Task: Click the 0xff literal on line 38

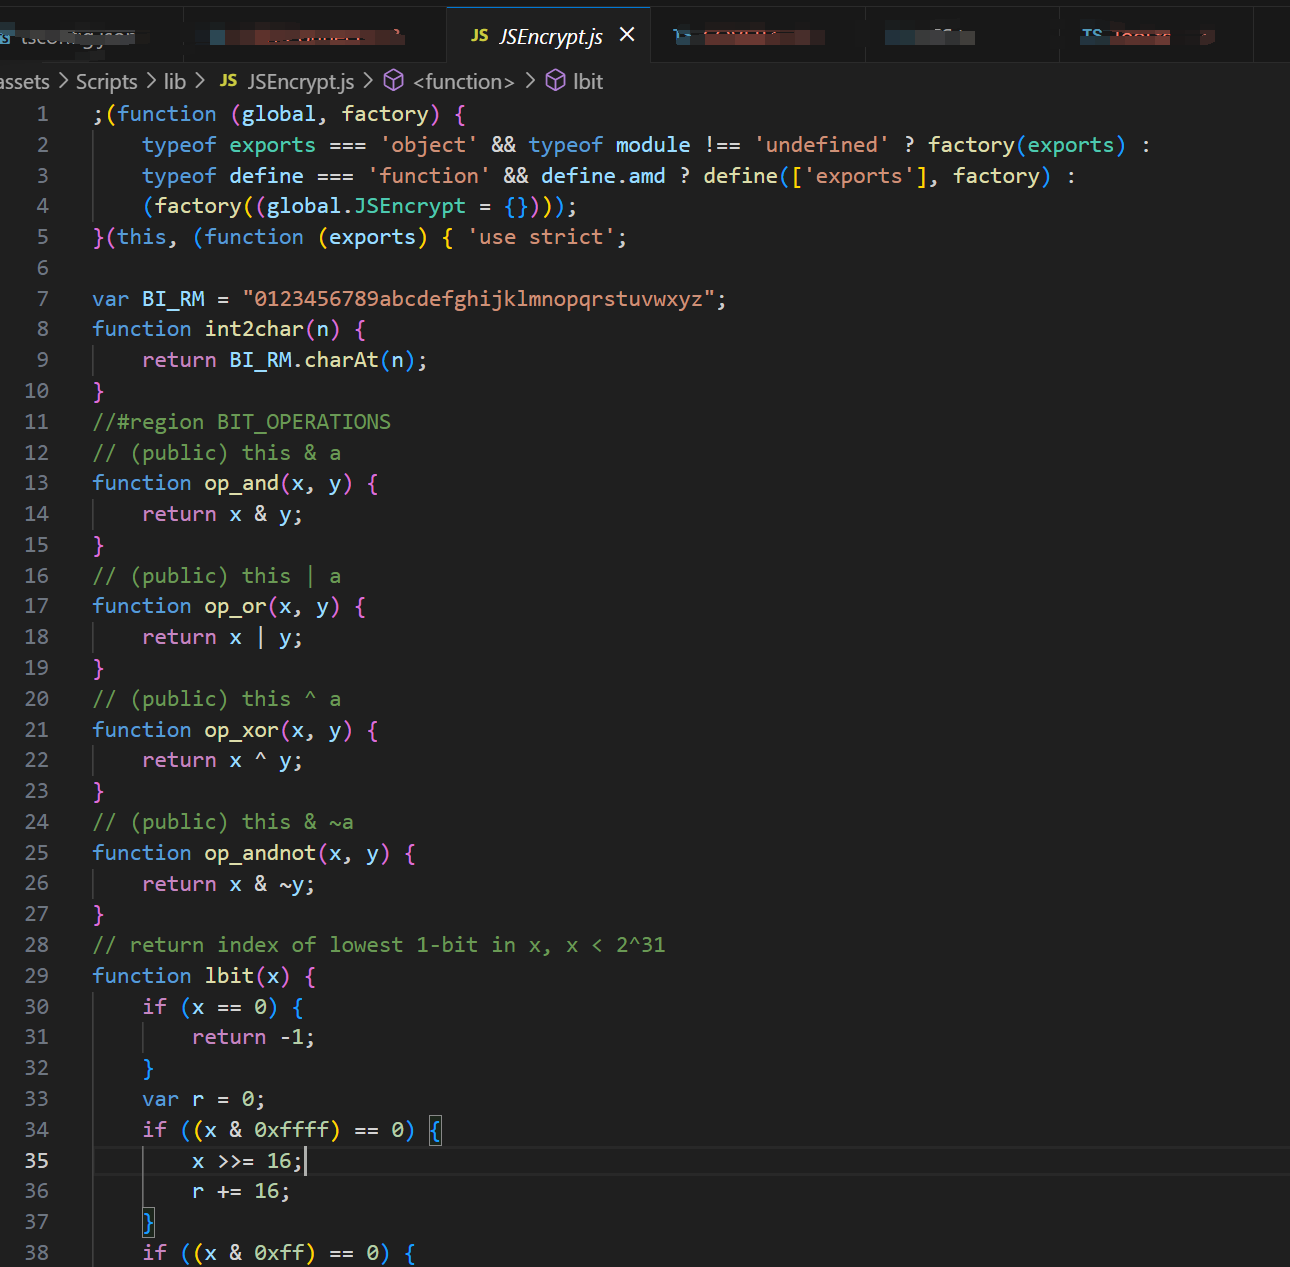Action: point(279,1253)
